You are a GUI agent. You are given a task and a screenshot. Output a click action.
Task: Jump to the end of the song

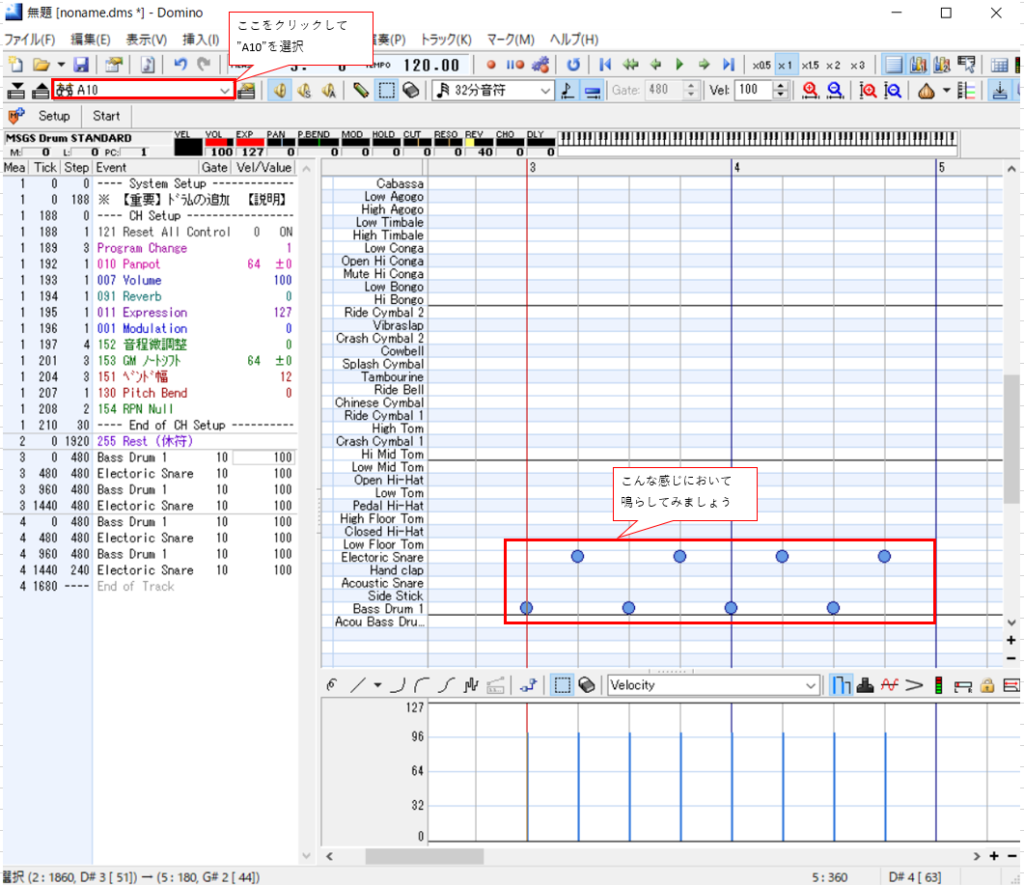pos(728,65)
